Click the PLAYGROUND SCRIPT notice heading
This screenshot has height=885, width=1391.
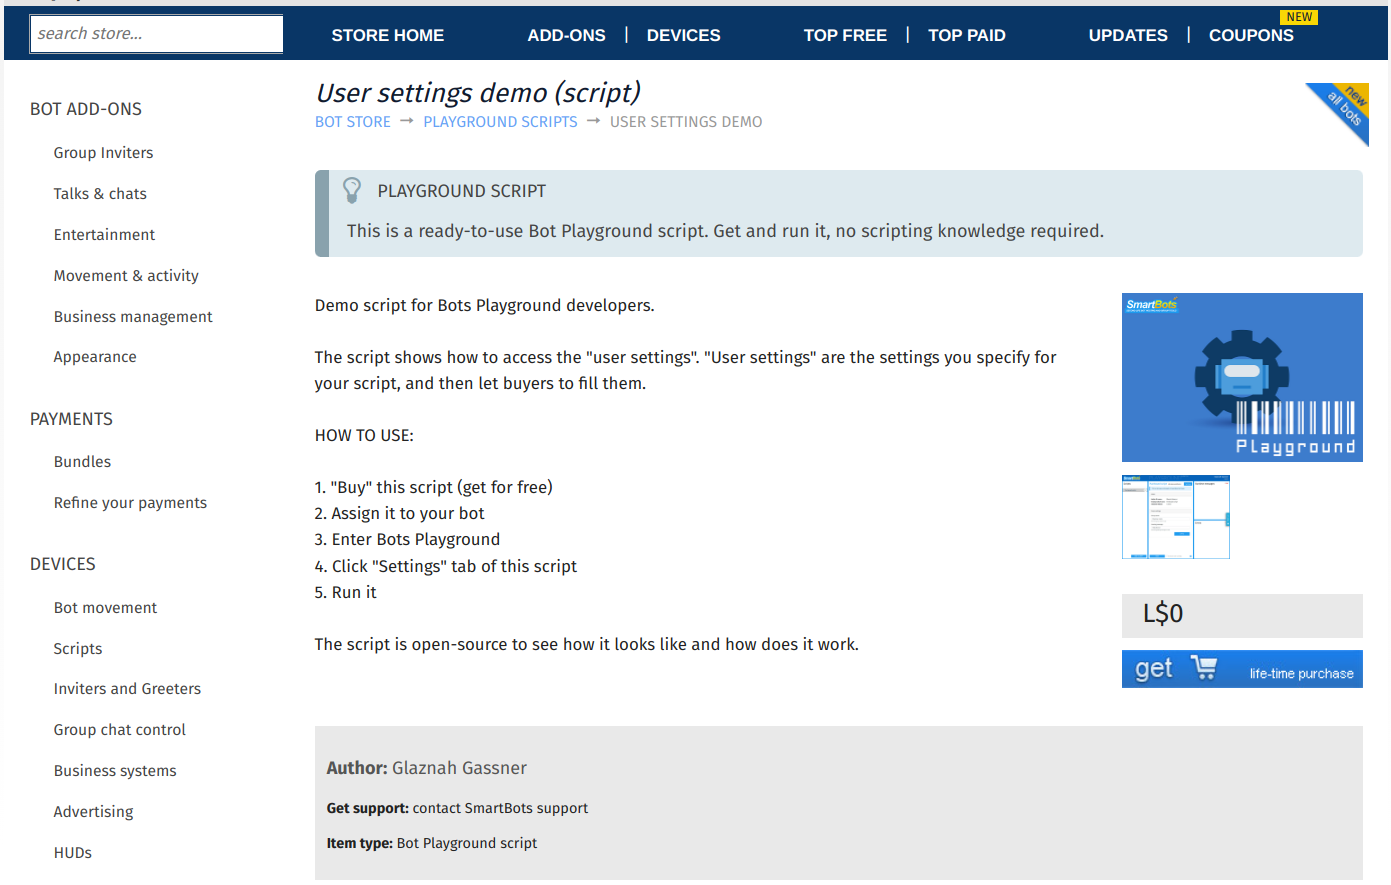pyautogui.click(x=462, y=191)
